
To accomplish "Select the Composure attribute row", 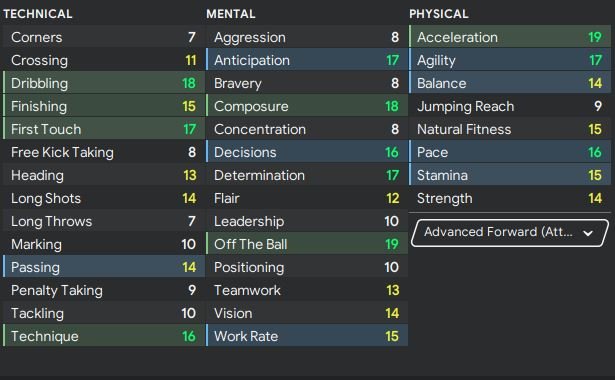I will 307,106.
